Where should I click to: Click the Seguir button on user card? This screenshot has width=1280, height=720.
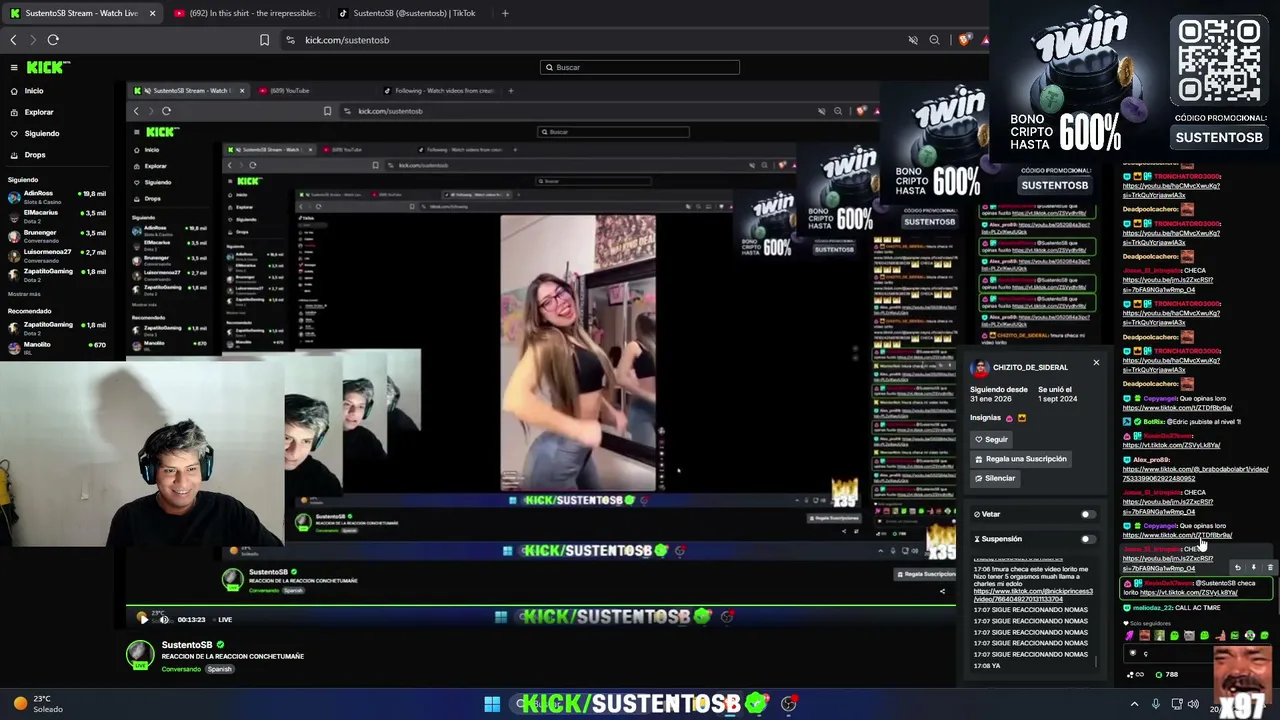coord(992,440)
